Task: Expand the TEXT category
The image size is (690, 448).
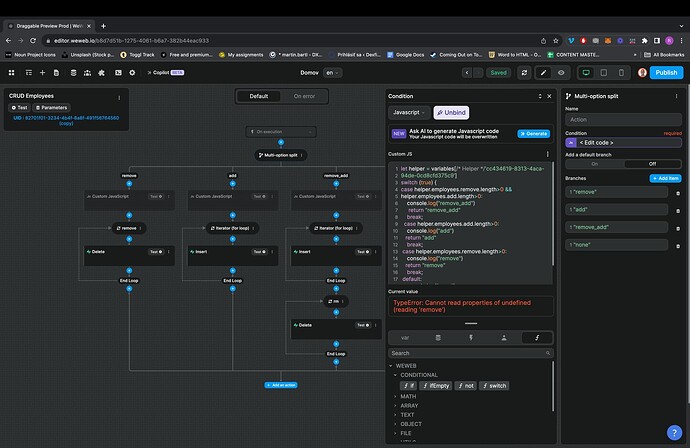Action: (x=395, y=415)
